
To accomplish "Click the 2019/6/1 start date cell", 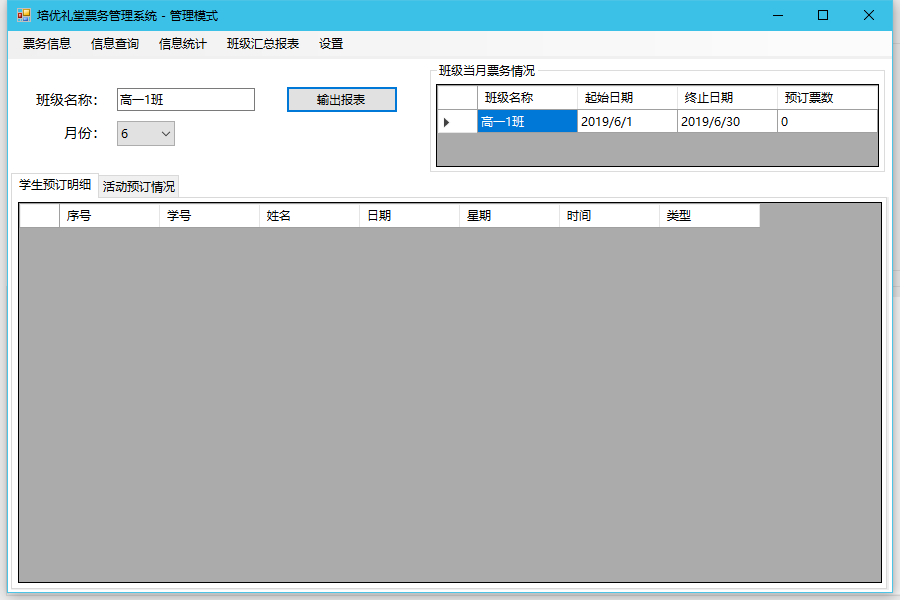I will coord(627,122).
